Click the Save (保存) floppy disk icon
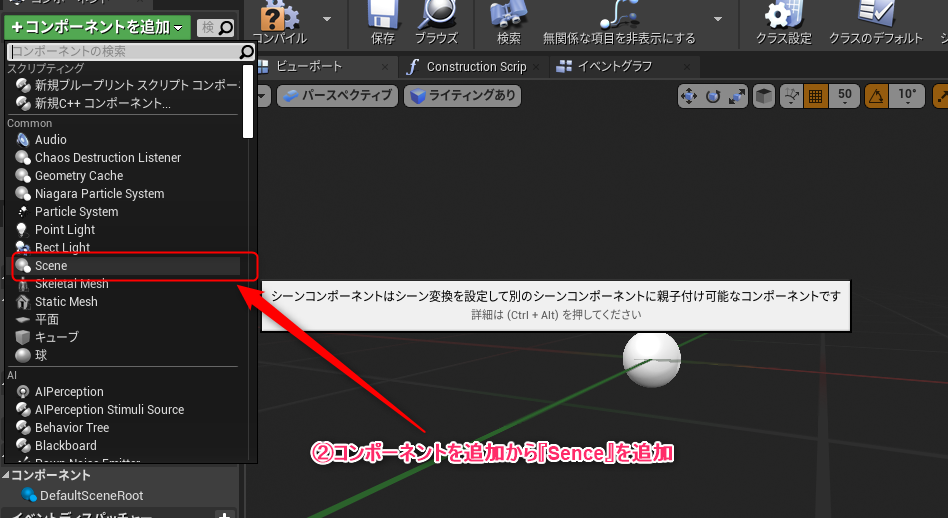Viewport: 948px width, 518px height. (382, 20)
